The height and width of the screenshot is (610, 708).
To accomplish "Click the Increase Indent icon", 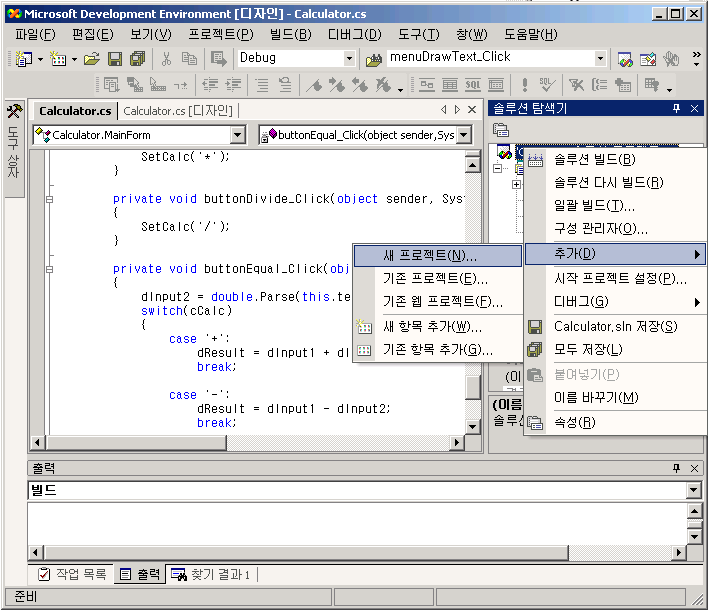I will tap(233, 84).
